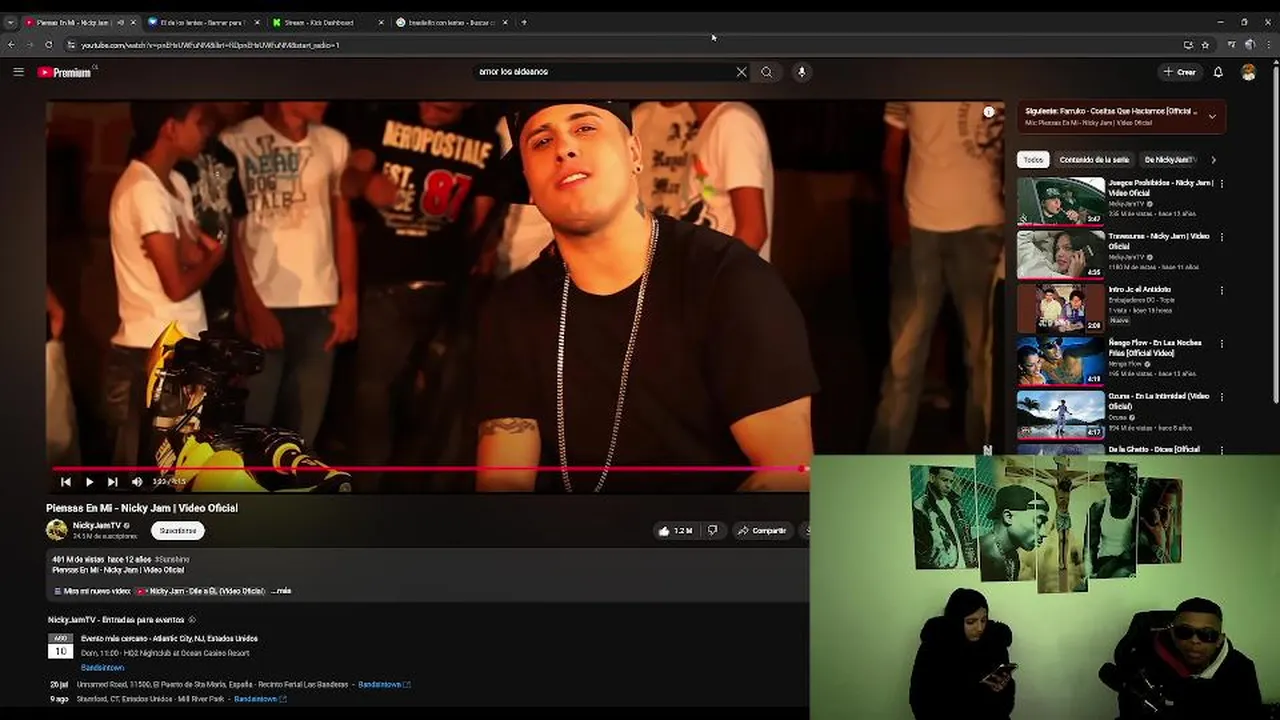Show video info card icon
The image size is (1280, 720).
989,112
